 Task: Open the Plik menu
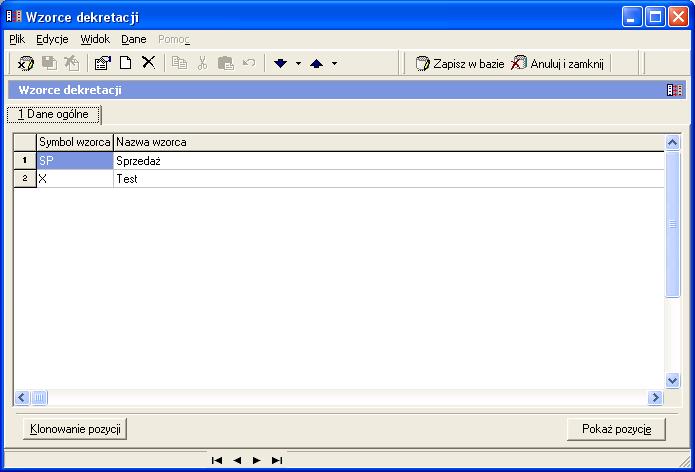coord(17,39)
